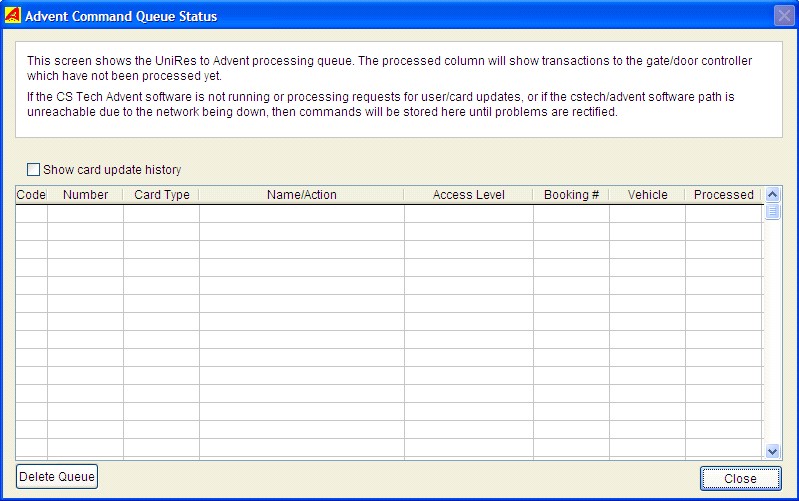Enable Show card update history checkbox
The width and height of the screenshot is (799, 501).
pyautogui.click(x=33, y=169)
